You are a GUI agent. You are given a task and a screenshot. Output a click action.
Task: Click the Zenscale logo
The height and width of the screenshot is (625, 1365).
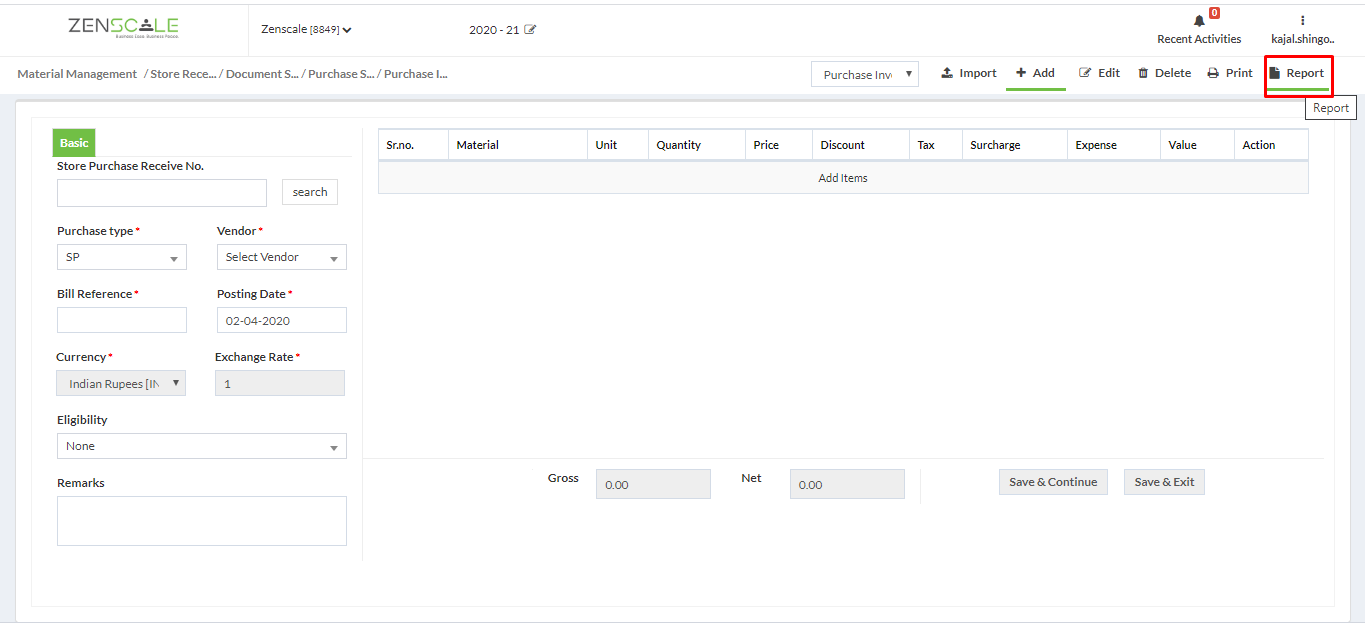pos(124,28)
